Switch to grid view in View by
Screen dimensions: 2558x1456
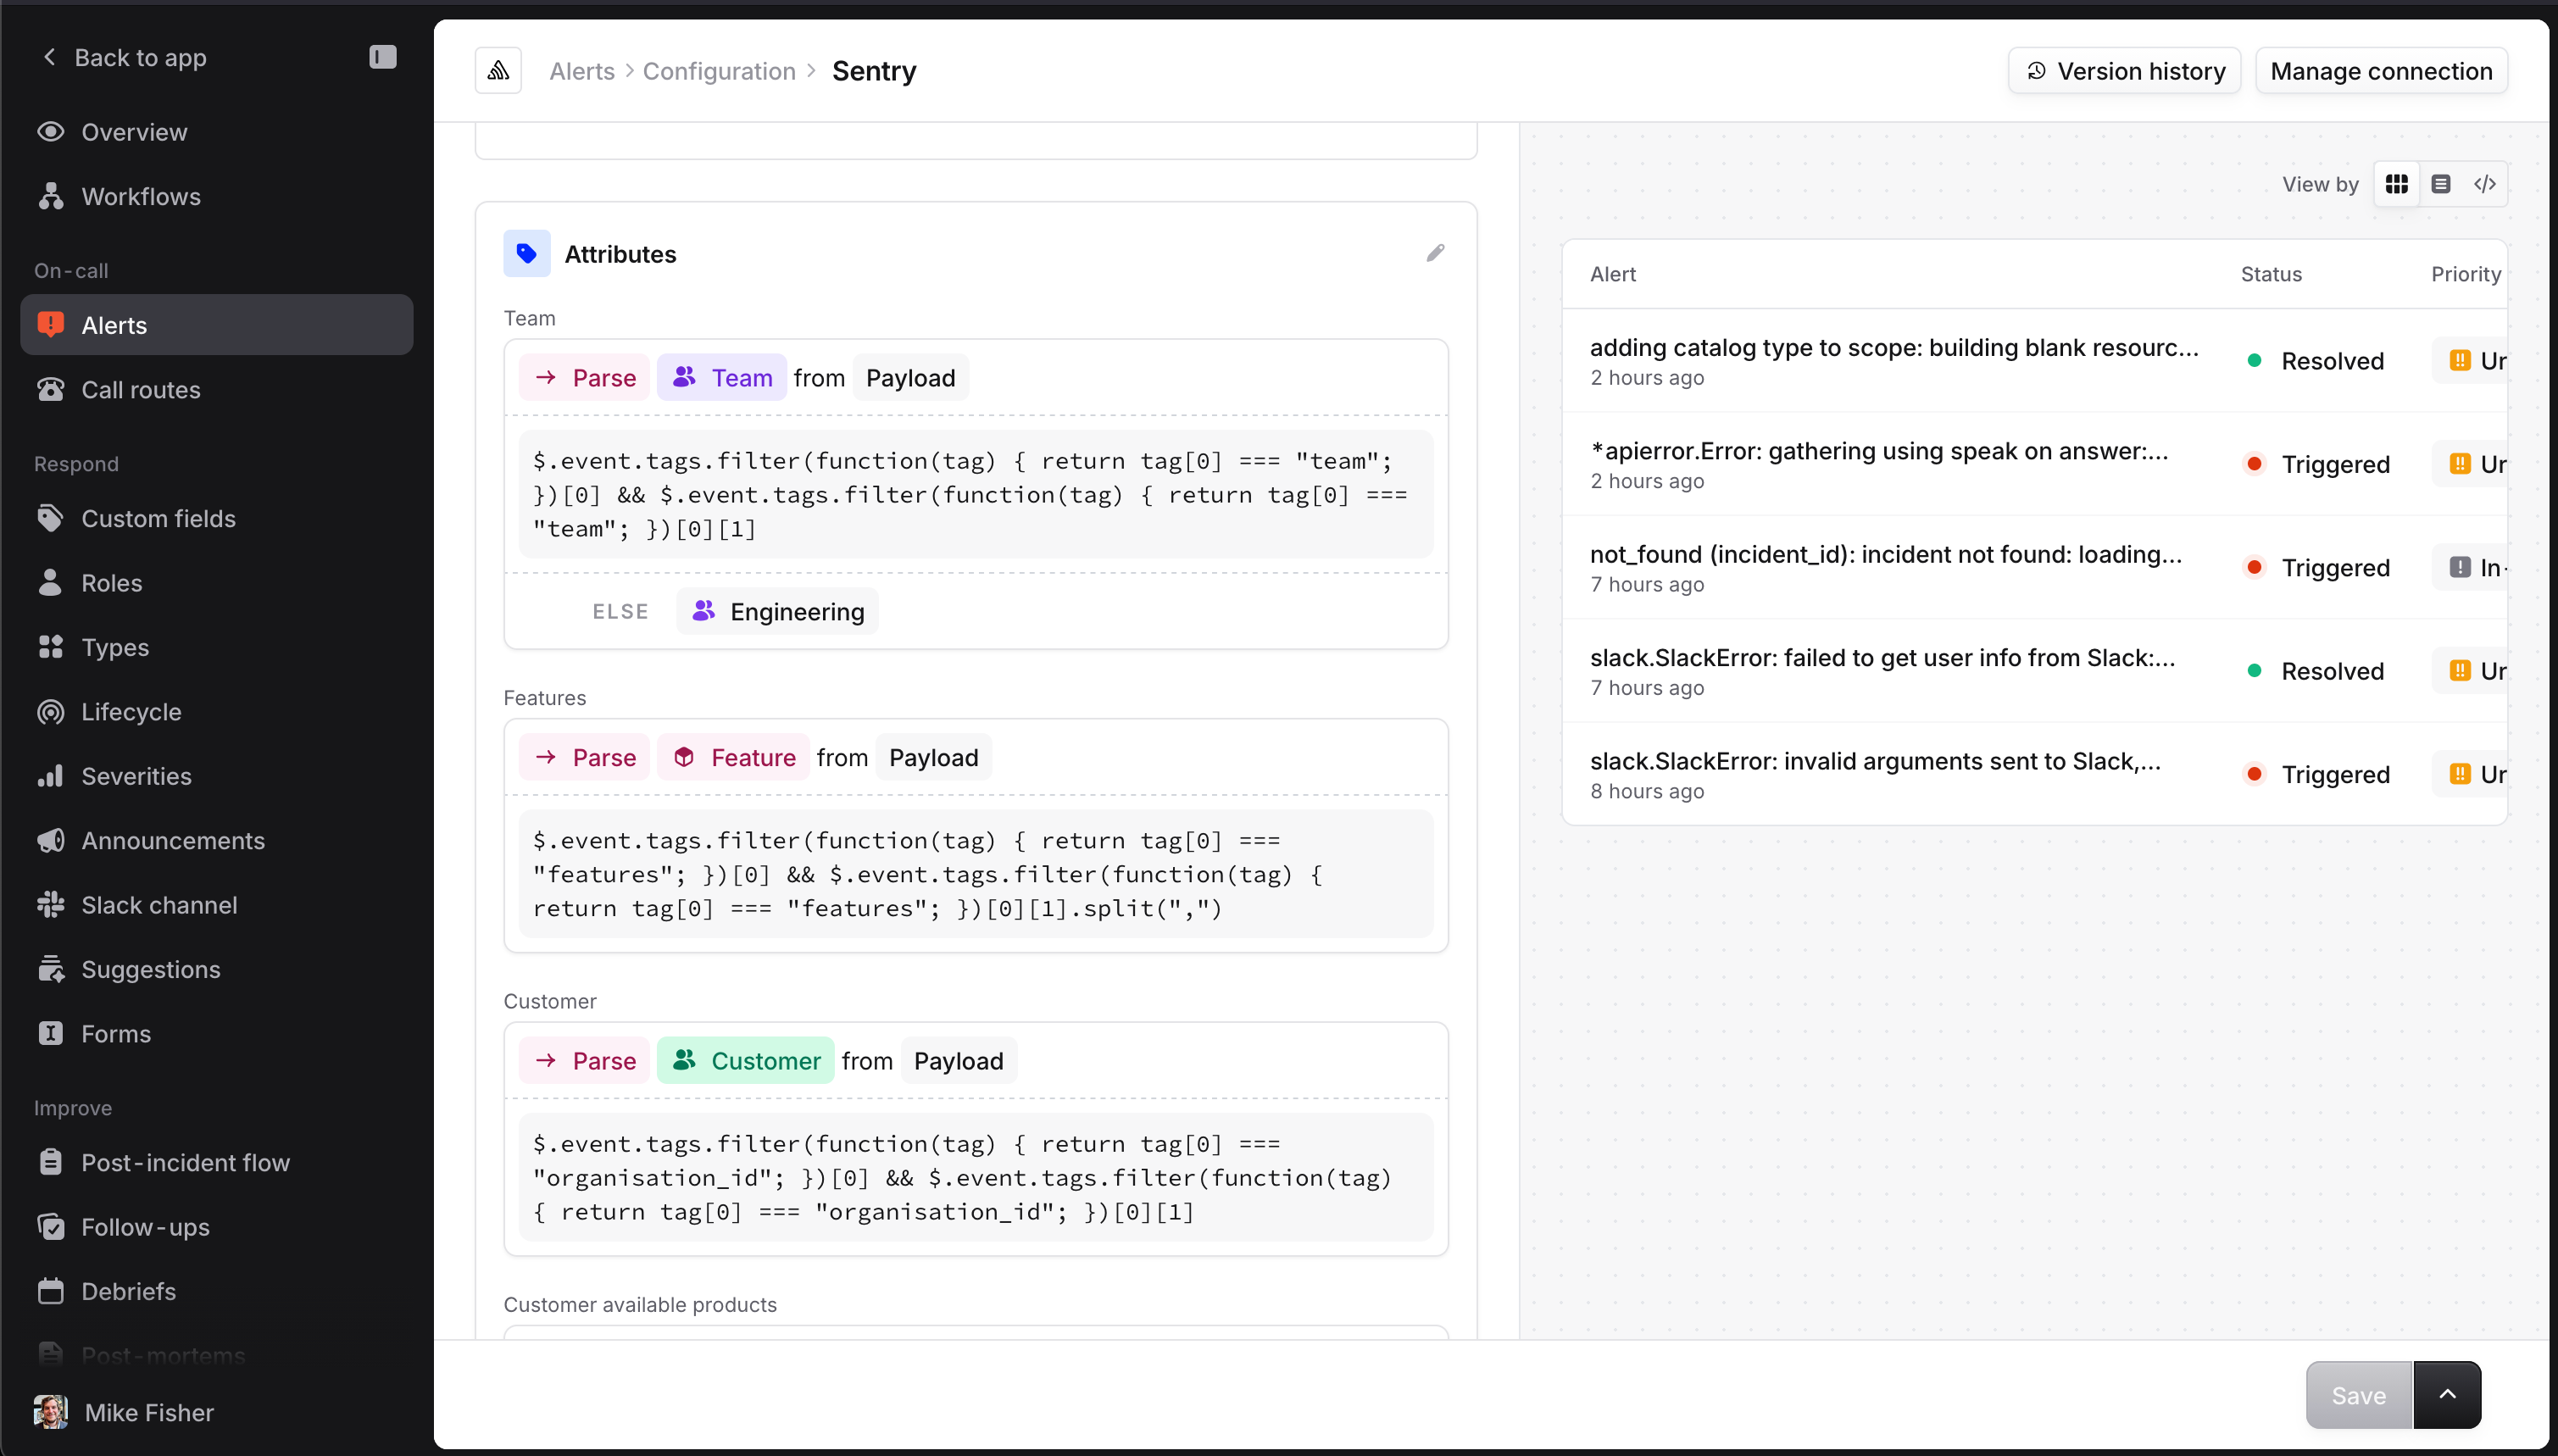tap(2396, 184)
